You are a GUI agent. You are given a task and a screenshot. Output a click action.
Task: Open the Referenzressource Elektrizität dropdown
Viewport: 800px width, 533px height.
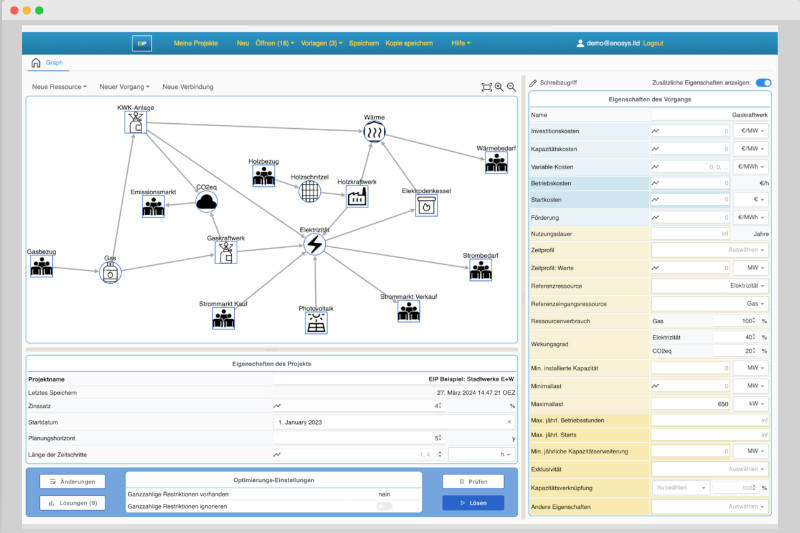[710, 286]
